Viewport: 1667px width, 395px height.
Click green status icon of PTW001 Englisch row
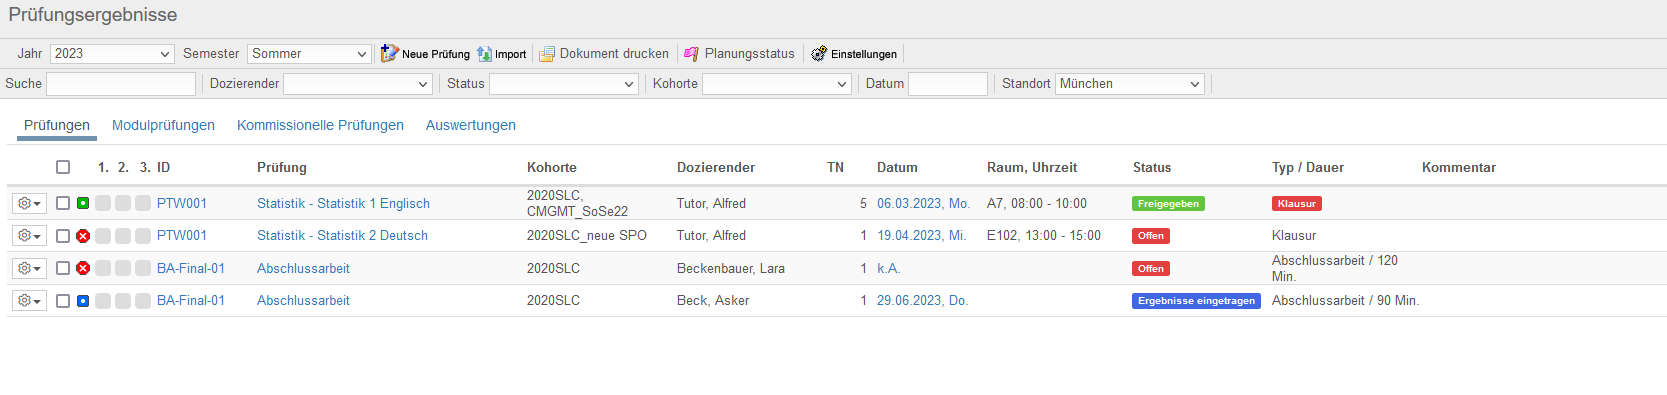[x=83, y=203]
